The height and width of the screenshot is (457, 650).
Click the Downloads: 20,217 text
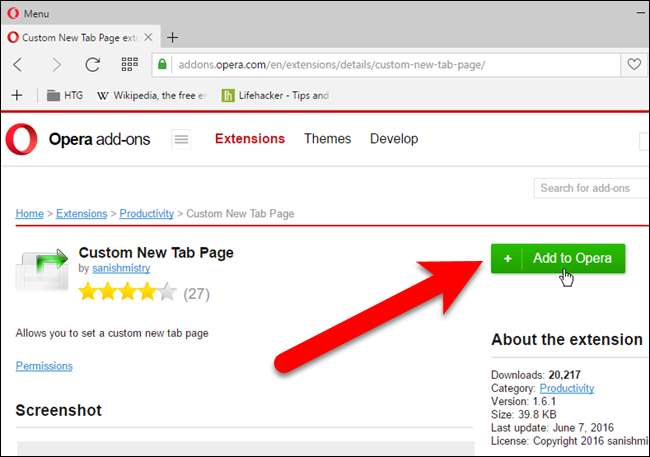(536, 375)
